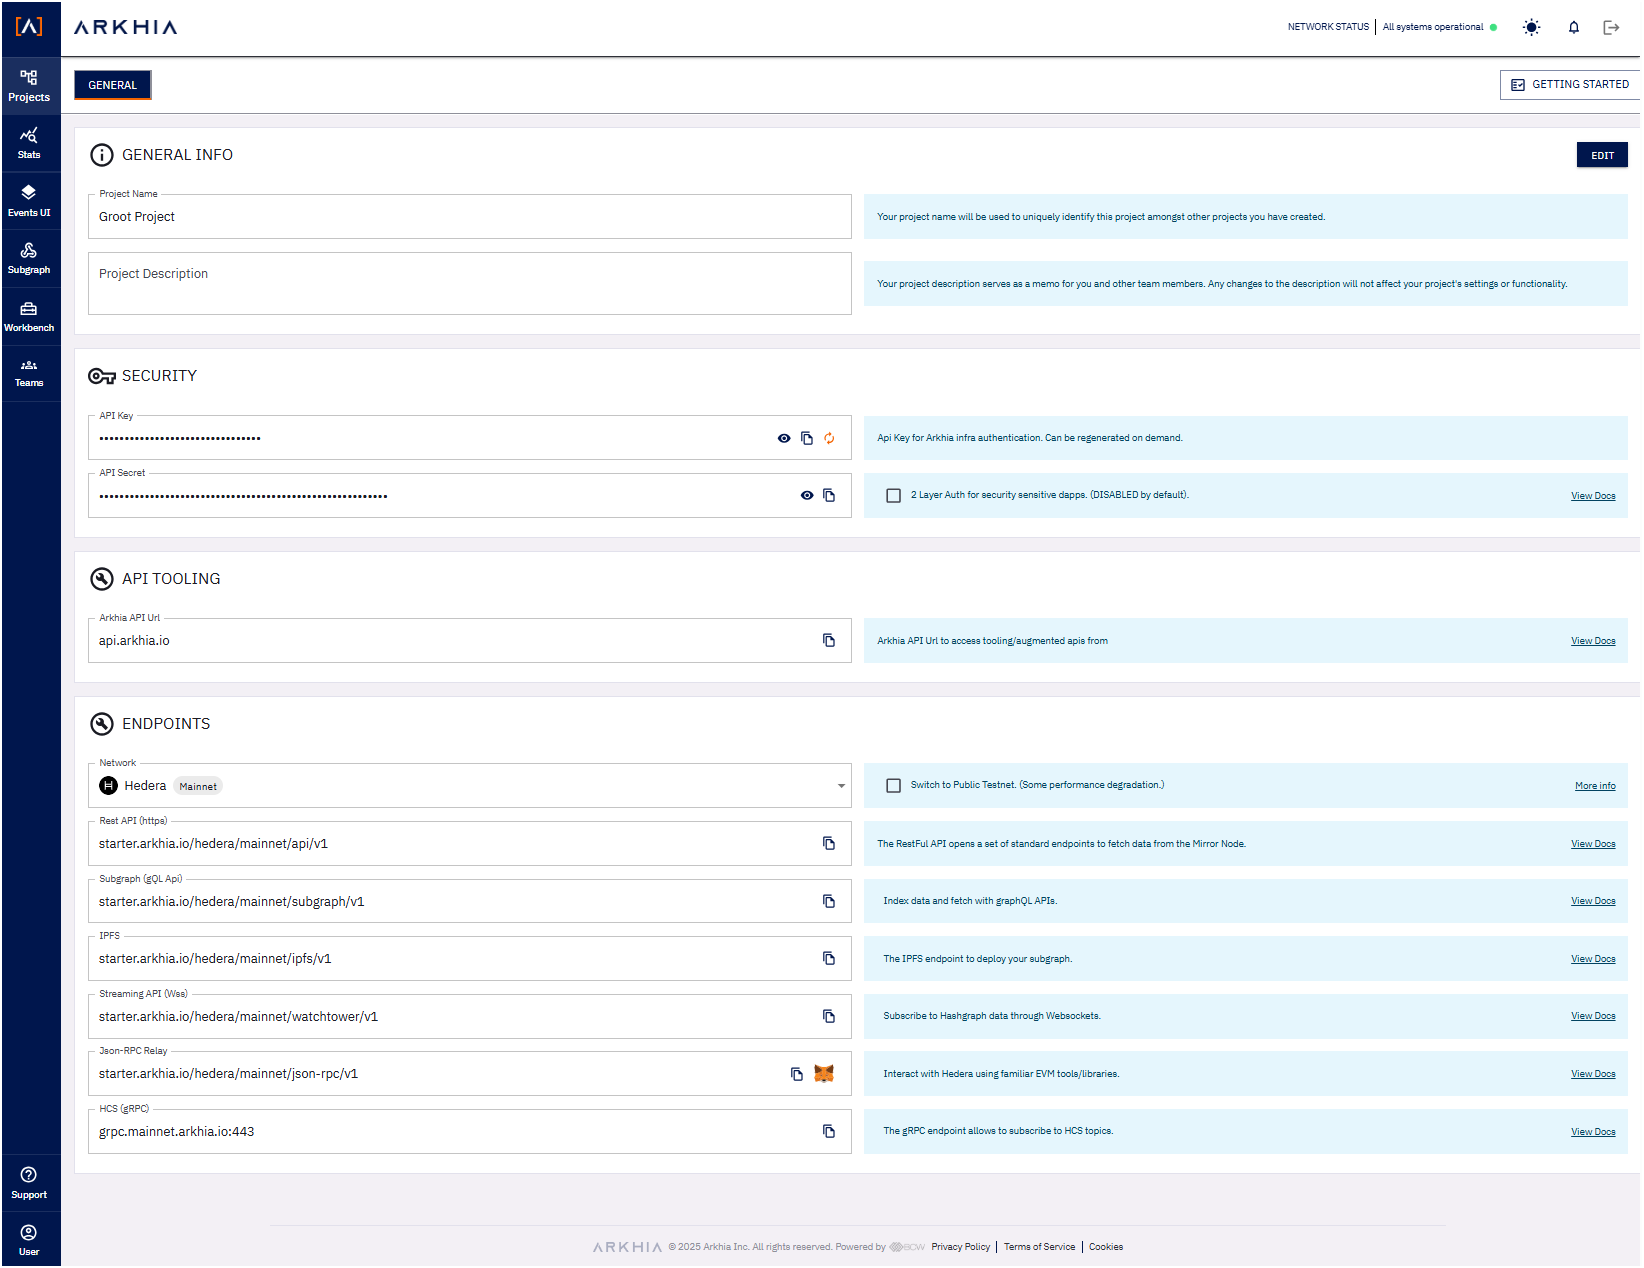Click the ARKHIA wordmark in header
The height and width of the screenshot is (1268, 1644).
coord(126,27)
